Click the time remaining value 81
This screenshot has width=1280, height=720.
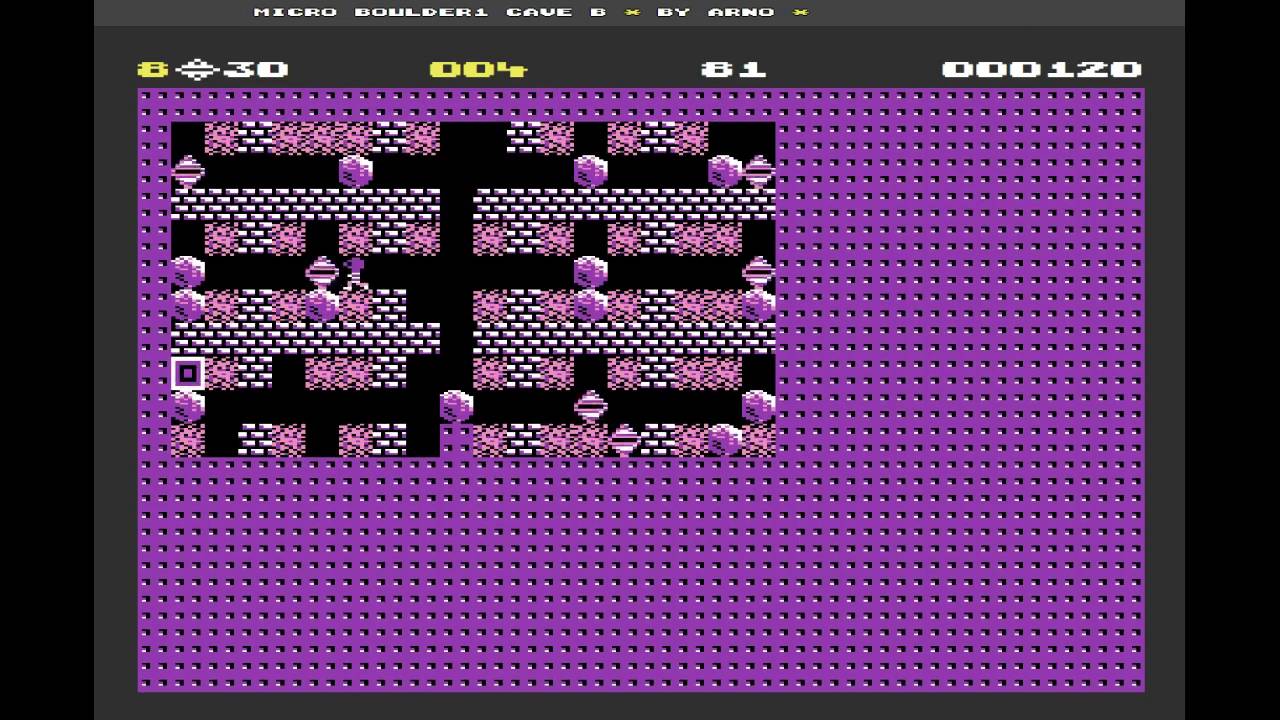(x=734, y=69)
